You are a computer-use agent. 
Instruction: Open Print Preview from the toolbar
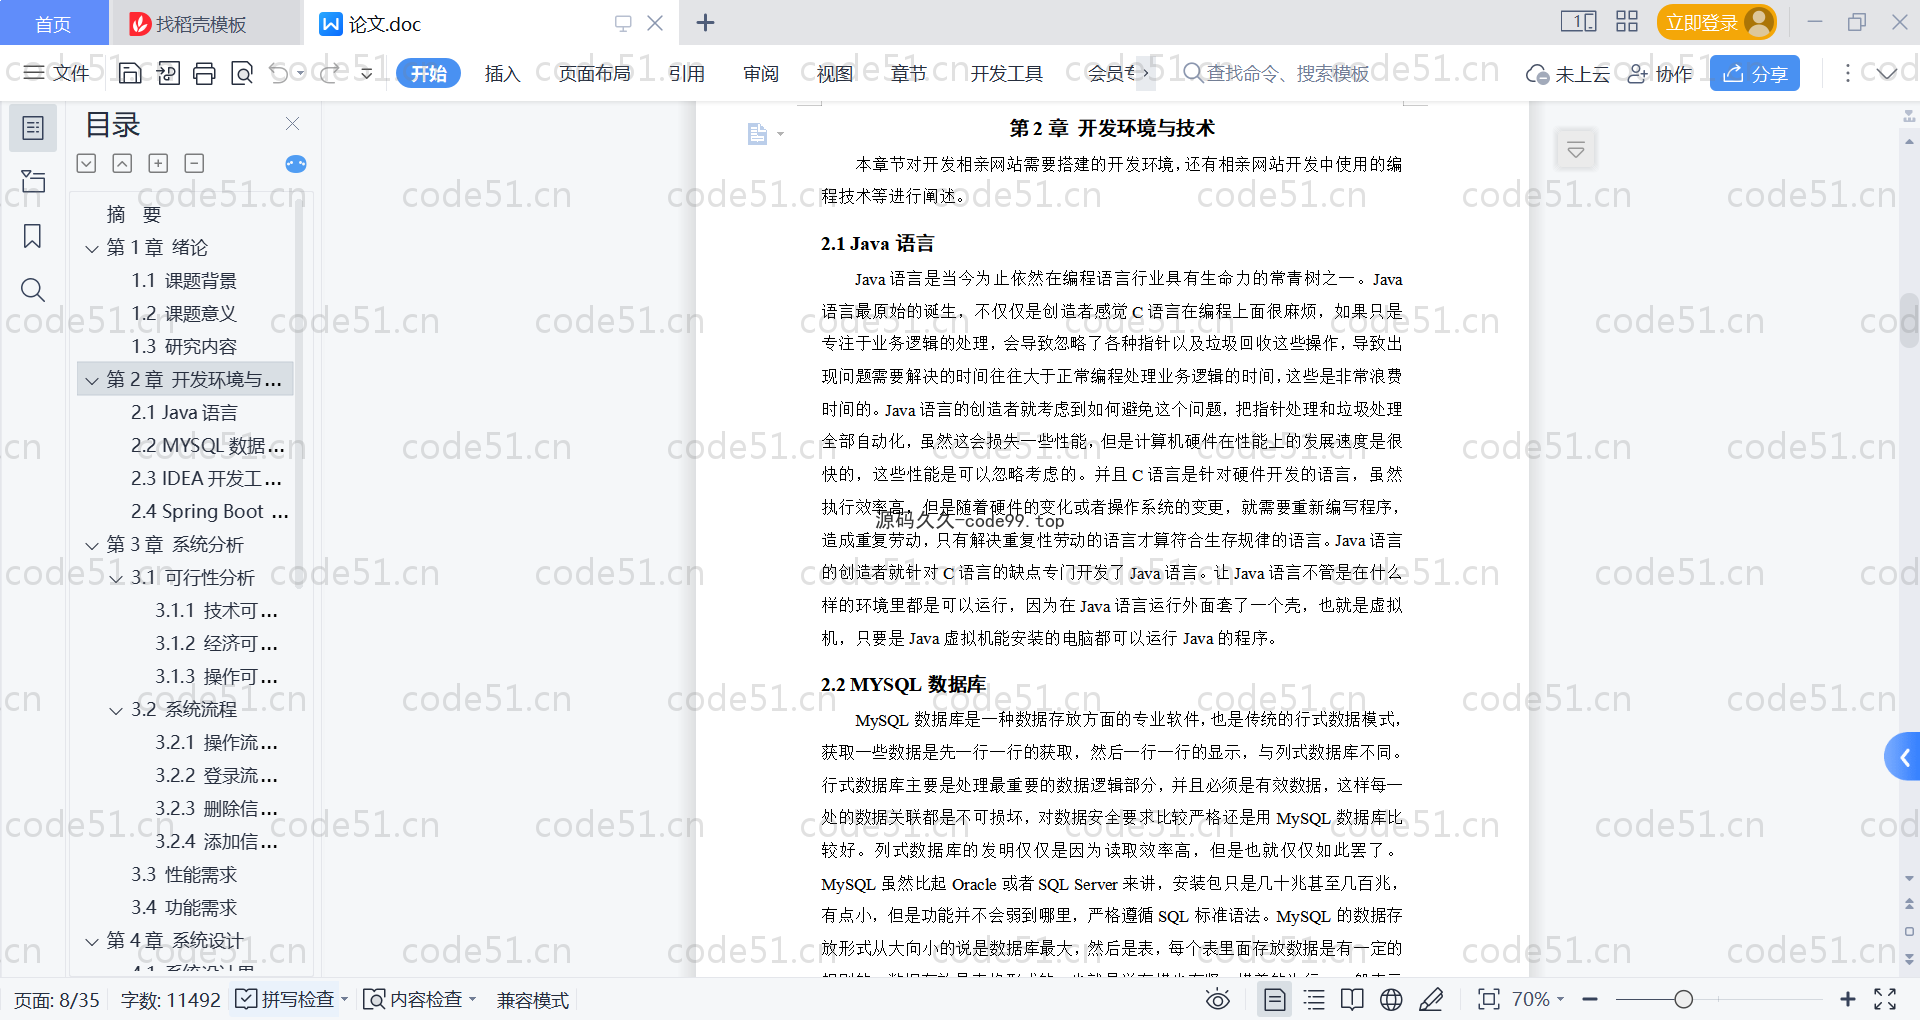[x=241, y=73]
